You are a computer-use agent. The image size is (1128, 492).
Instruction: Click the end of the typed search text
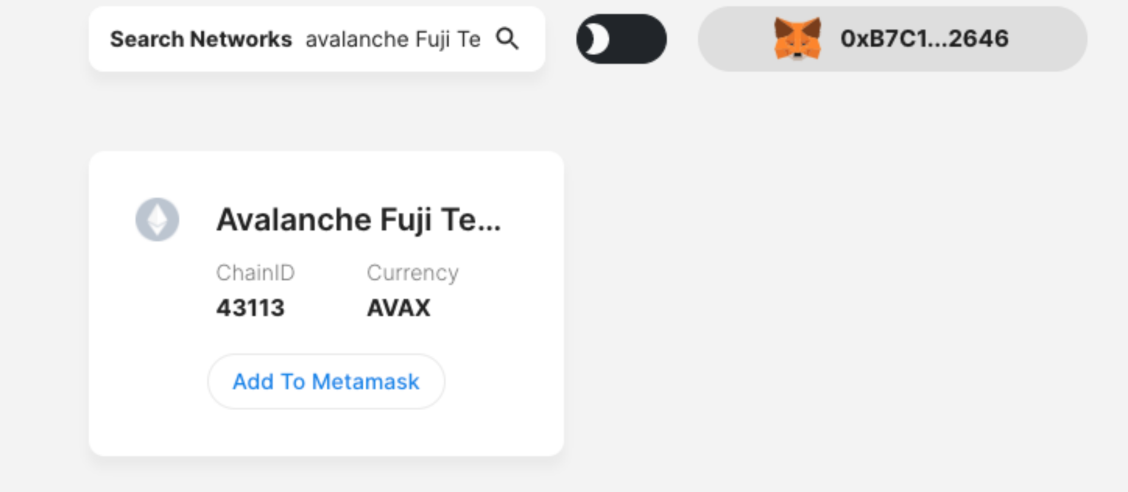coord(481,39)
